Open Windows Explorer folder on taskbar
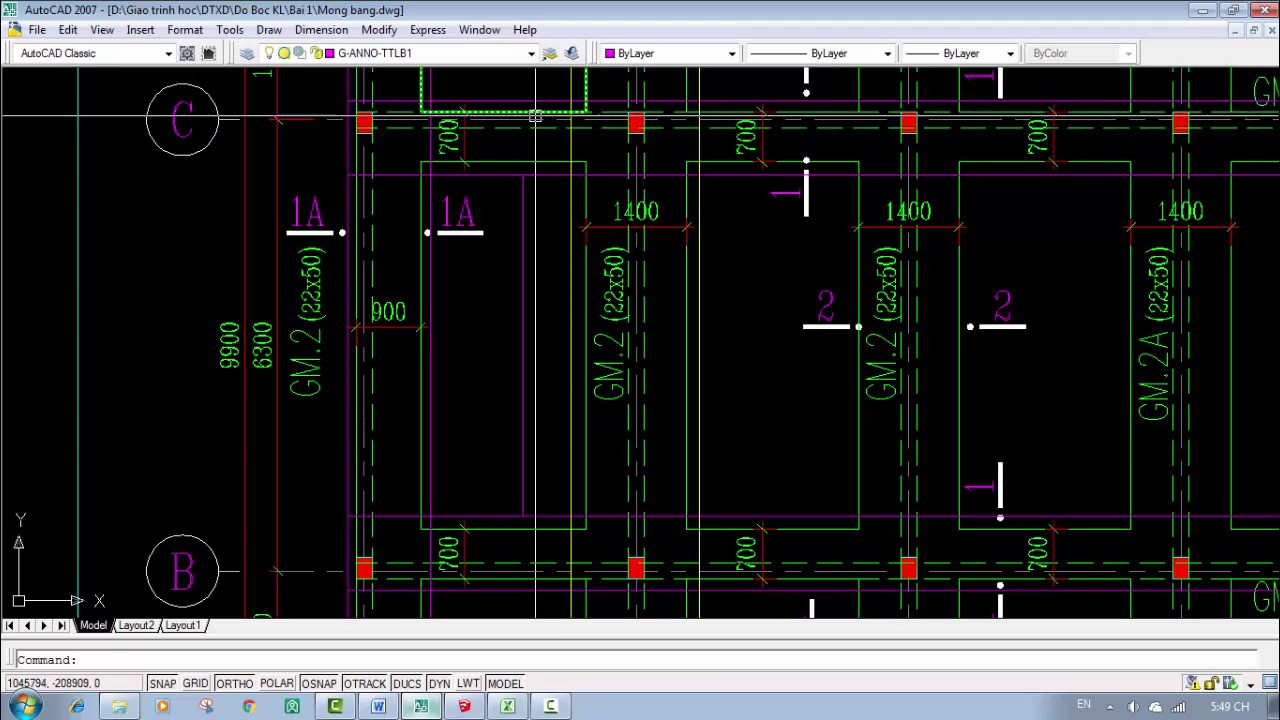 coord(119,706)
